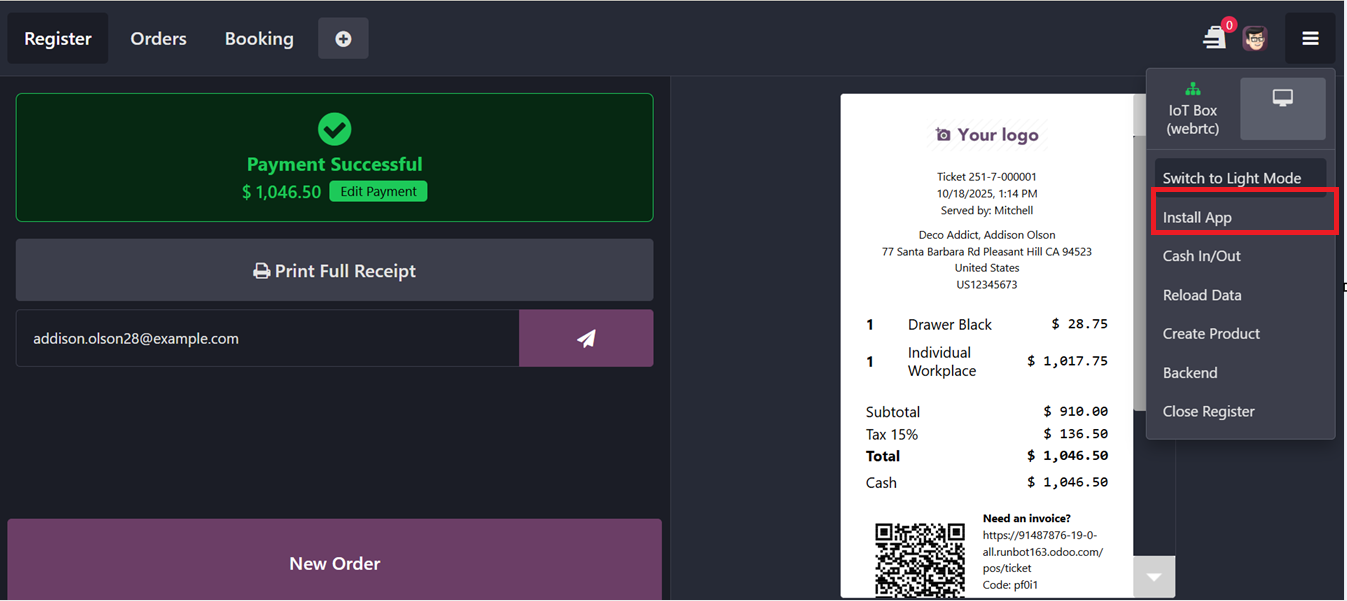Viewport: 1347px width, 601px height.
Task: Select Cash In/Out menu entry
Action: point(1240,256)
